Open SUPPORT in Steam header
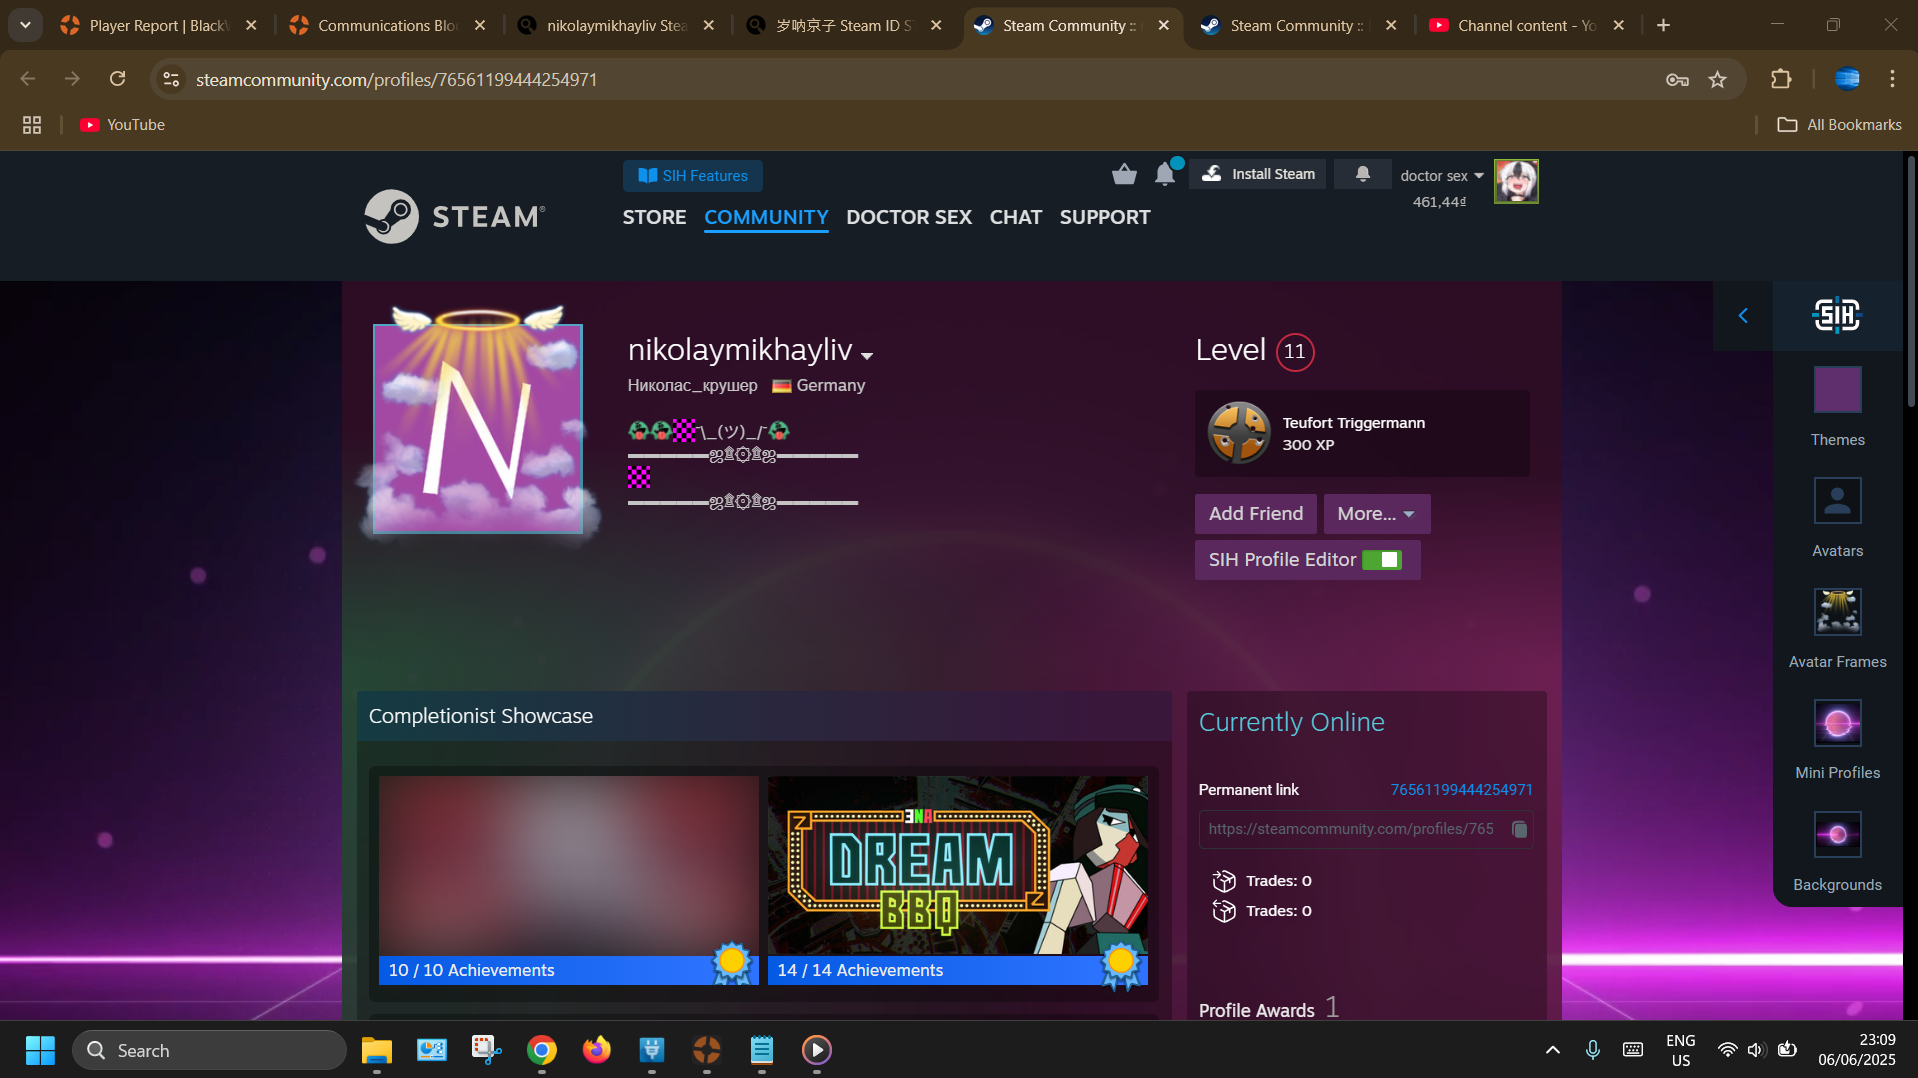Viewport: 1918px width, 1078px height. coord(1104,217)
